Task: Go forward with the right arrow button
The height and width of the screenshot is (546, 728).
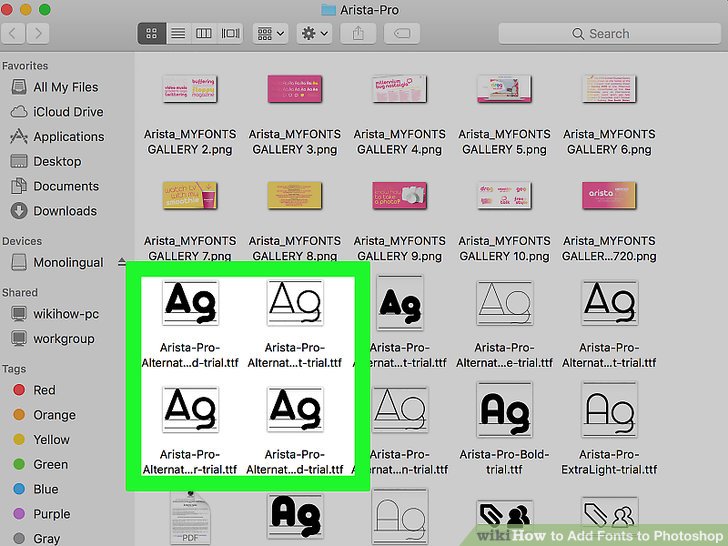Action: [38, 33]
